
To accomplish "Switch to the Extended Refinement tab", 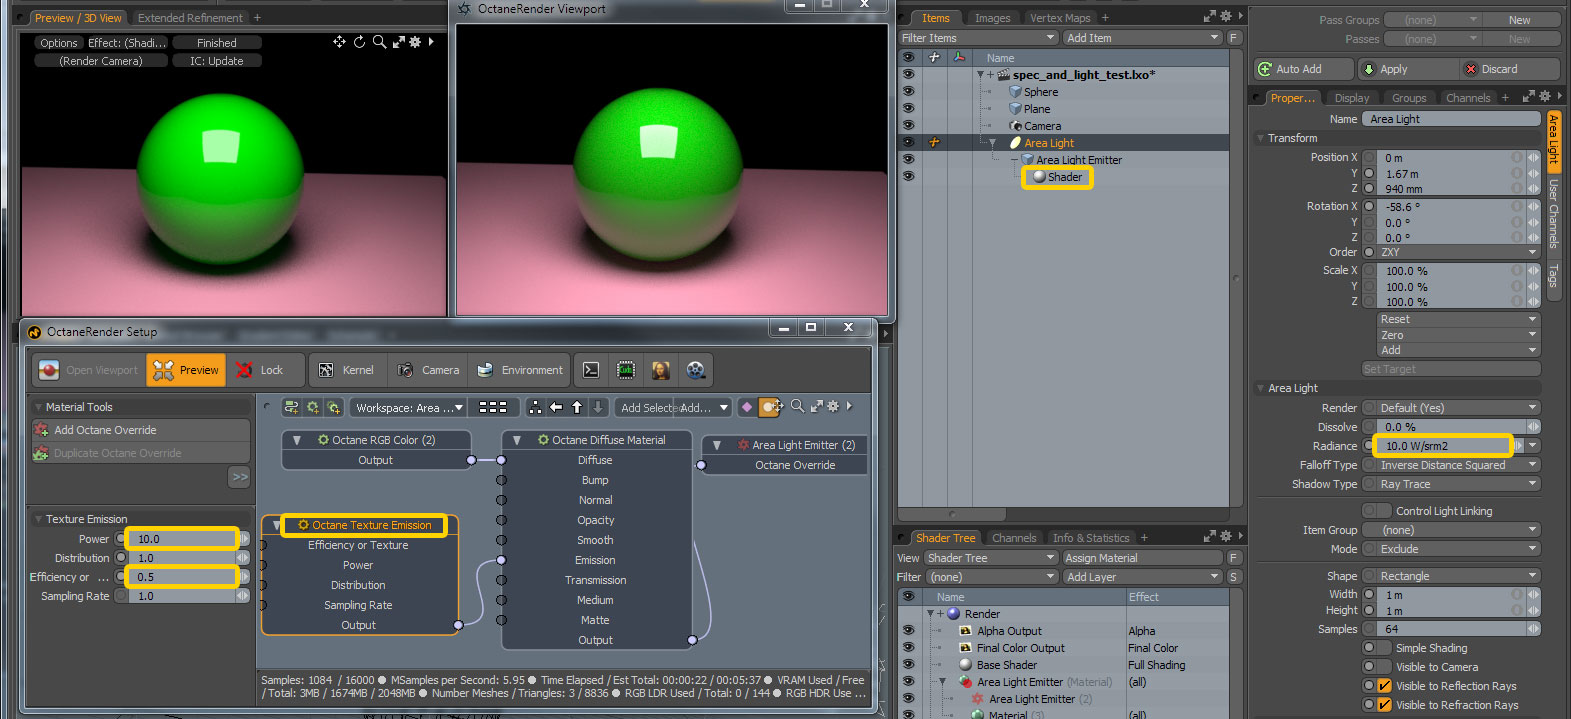I will click(190, 18).
